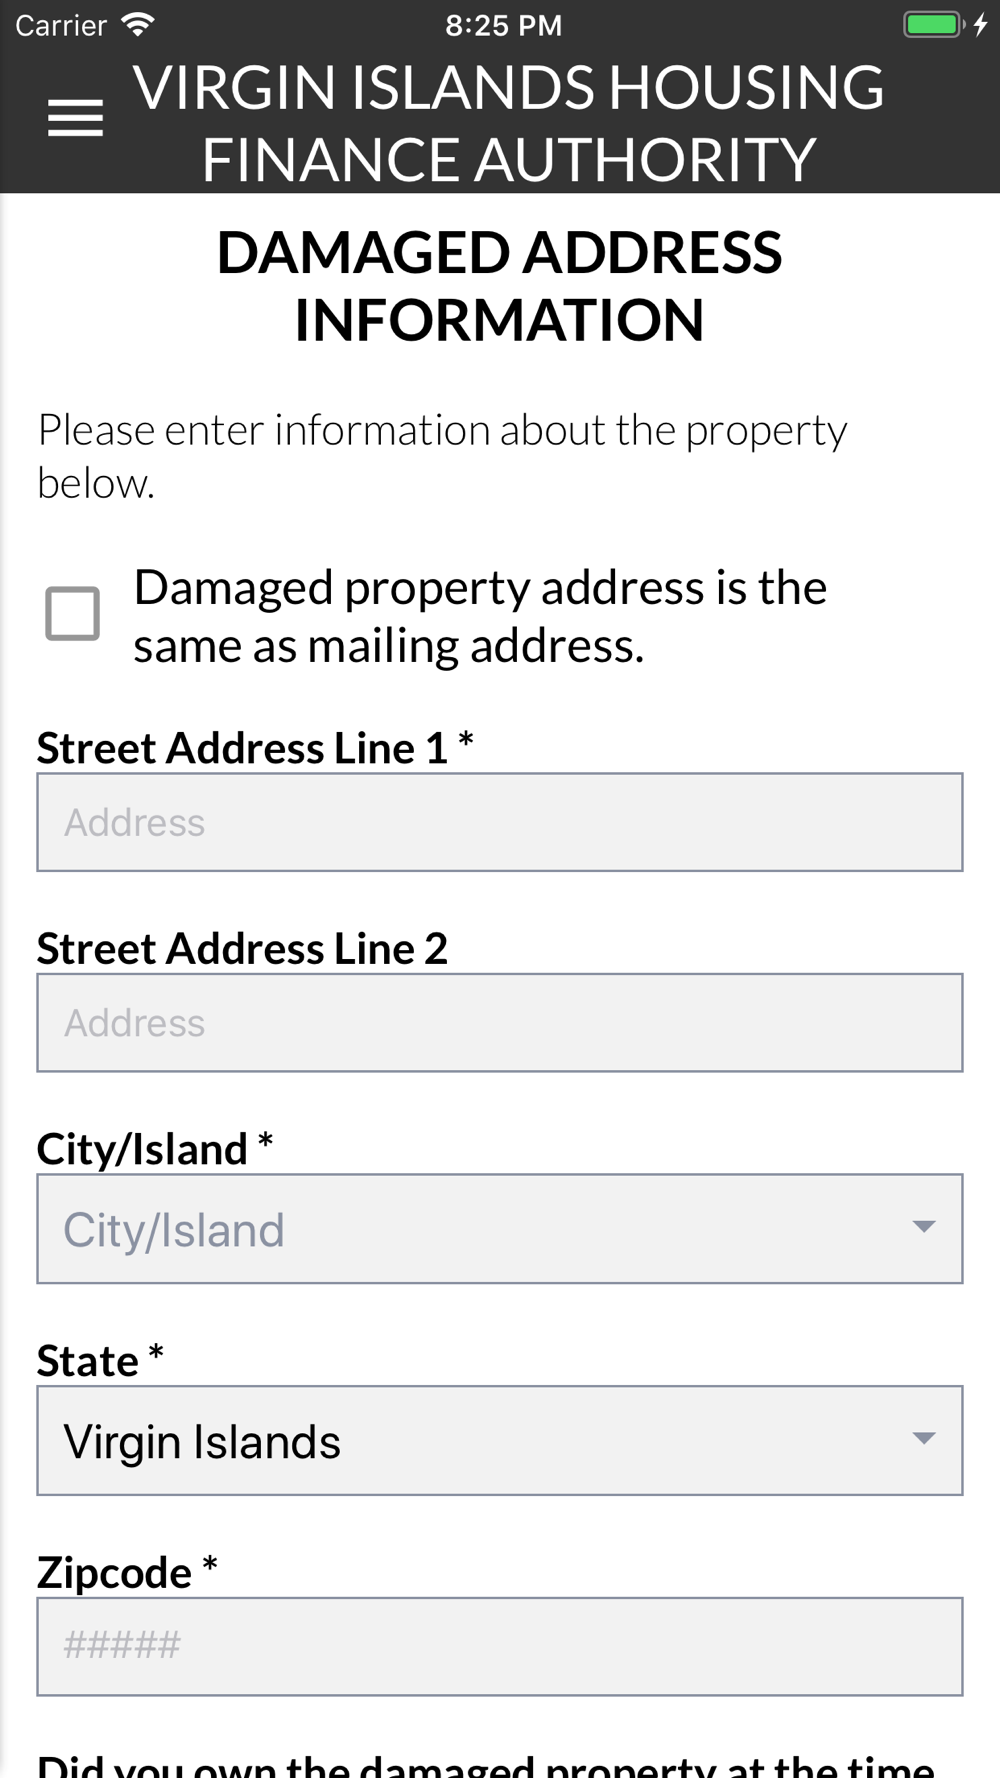The width and height of the screenshot is (1000, 1778).
Task: Tap the Virgin Islands Housing Finance Authority title
Action: click(509, 123)
